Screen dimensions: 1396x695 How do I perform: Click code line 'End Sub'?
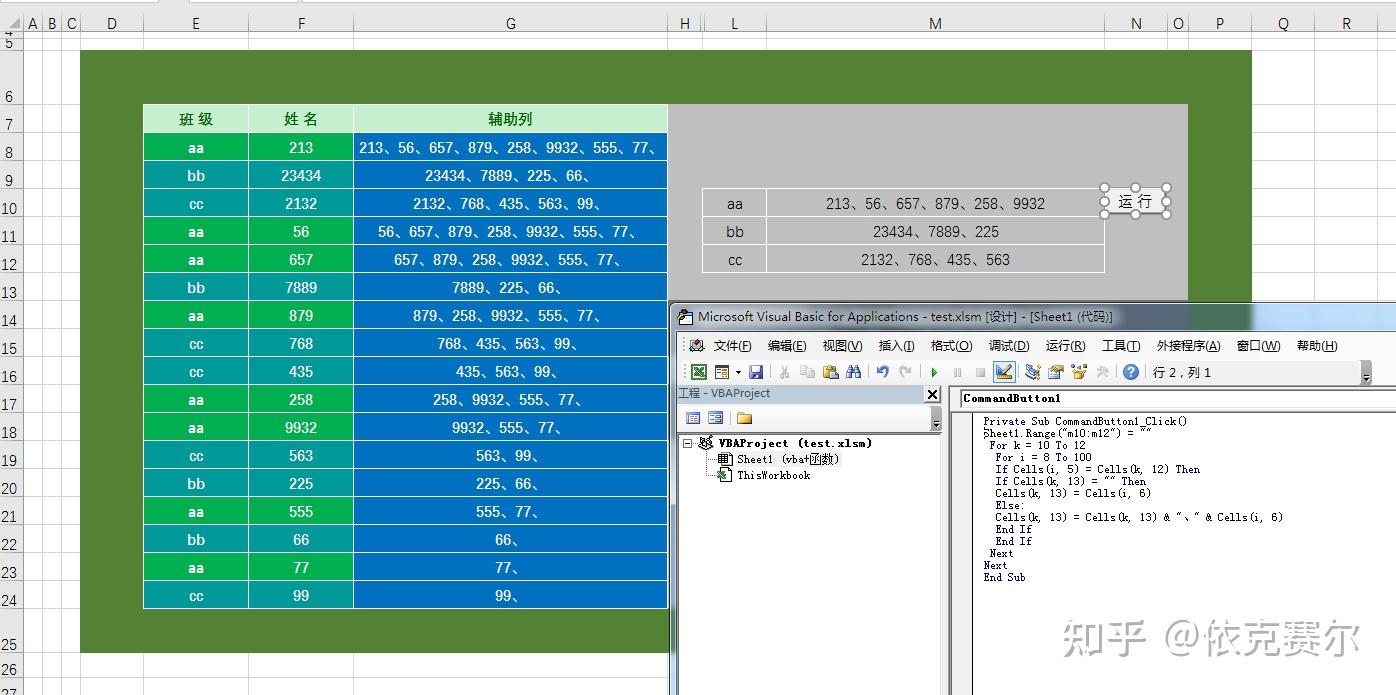pos(1004,577)
